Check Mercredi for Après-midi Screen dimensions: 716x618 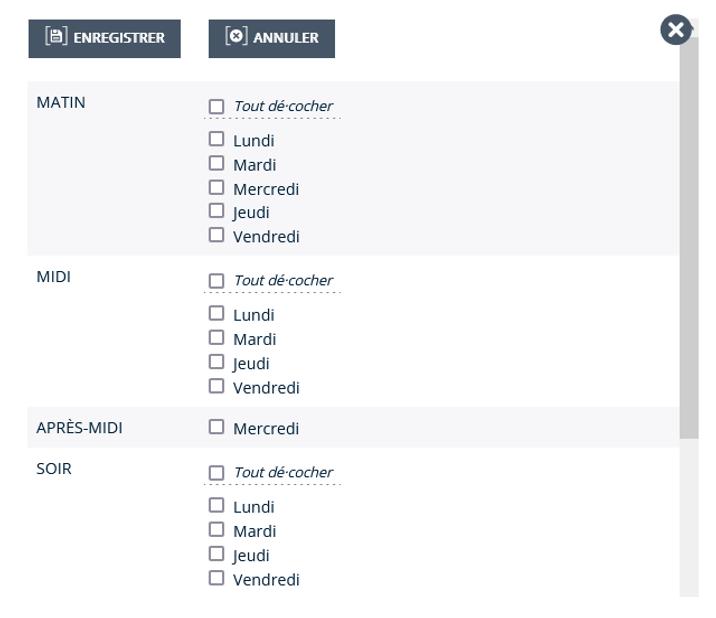tap(216, 427)
